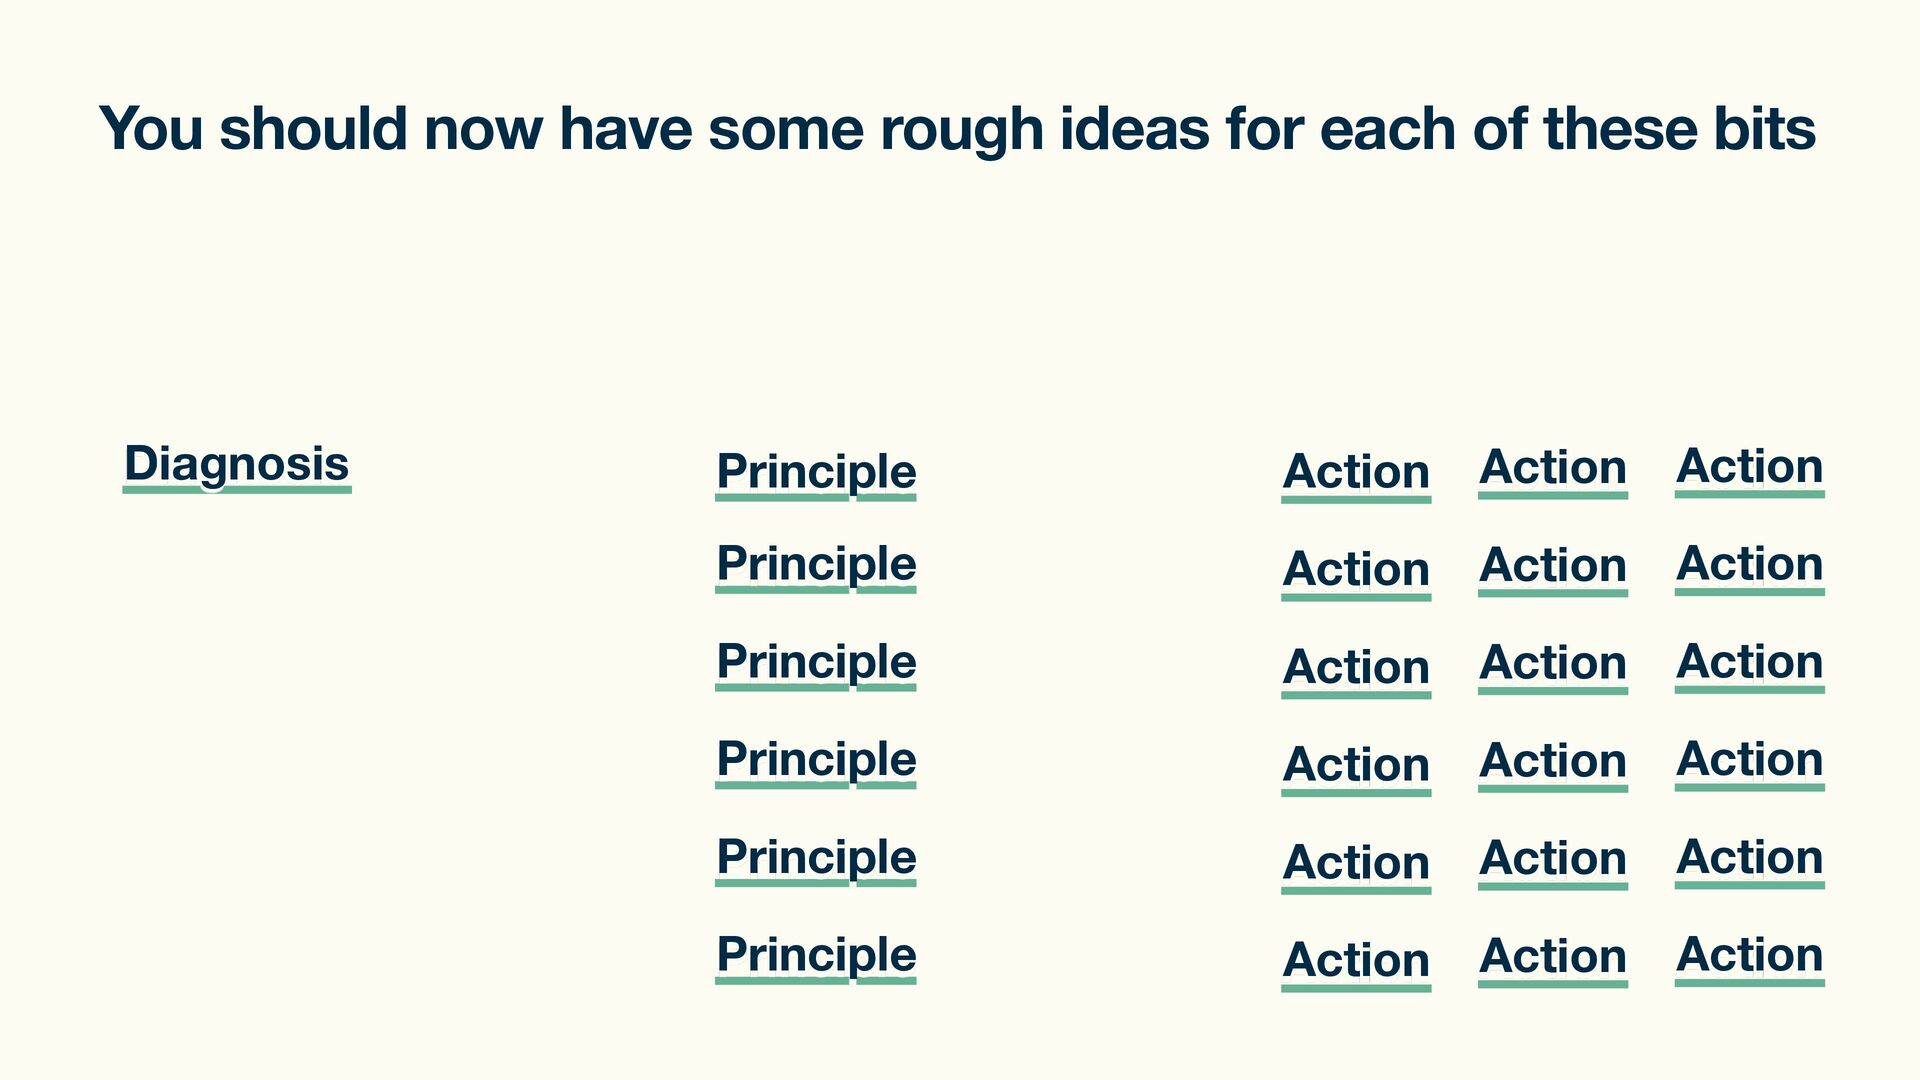
Task: Select the first Principle in the column
Action: pyautogui.click(x=816, y=473)
